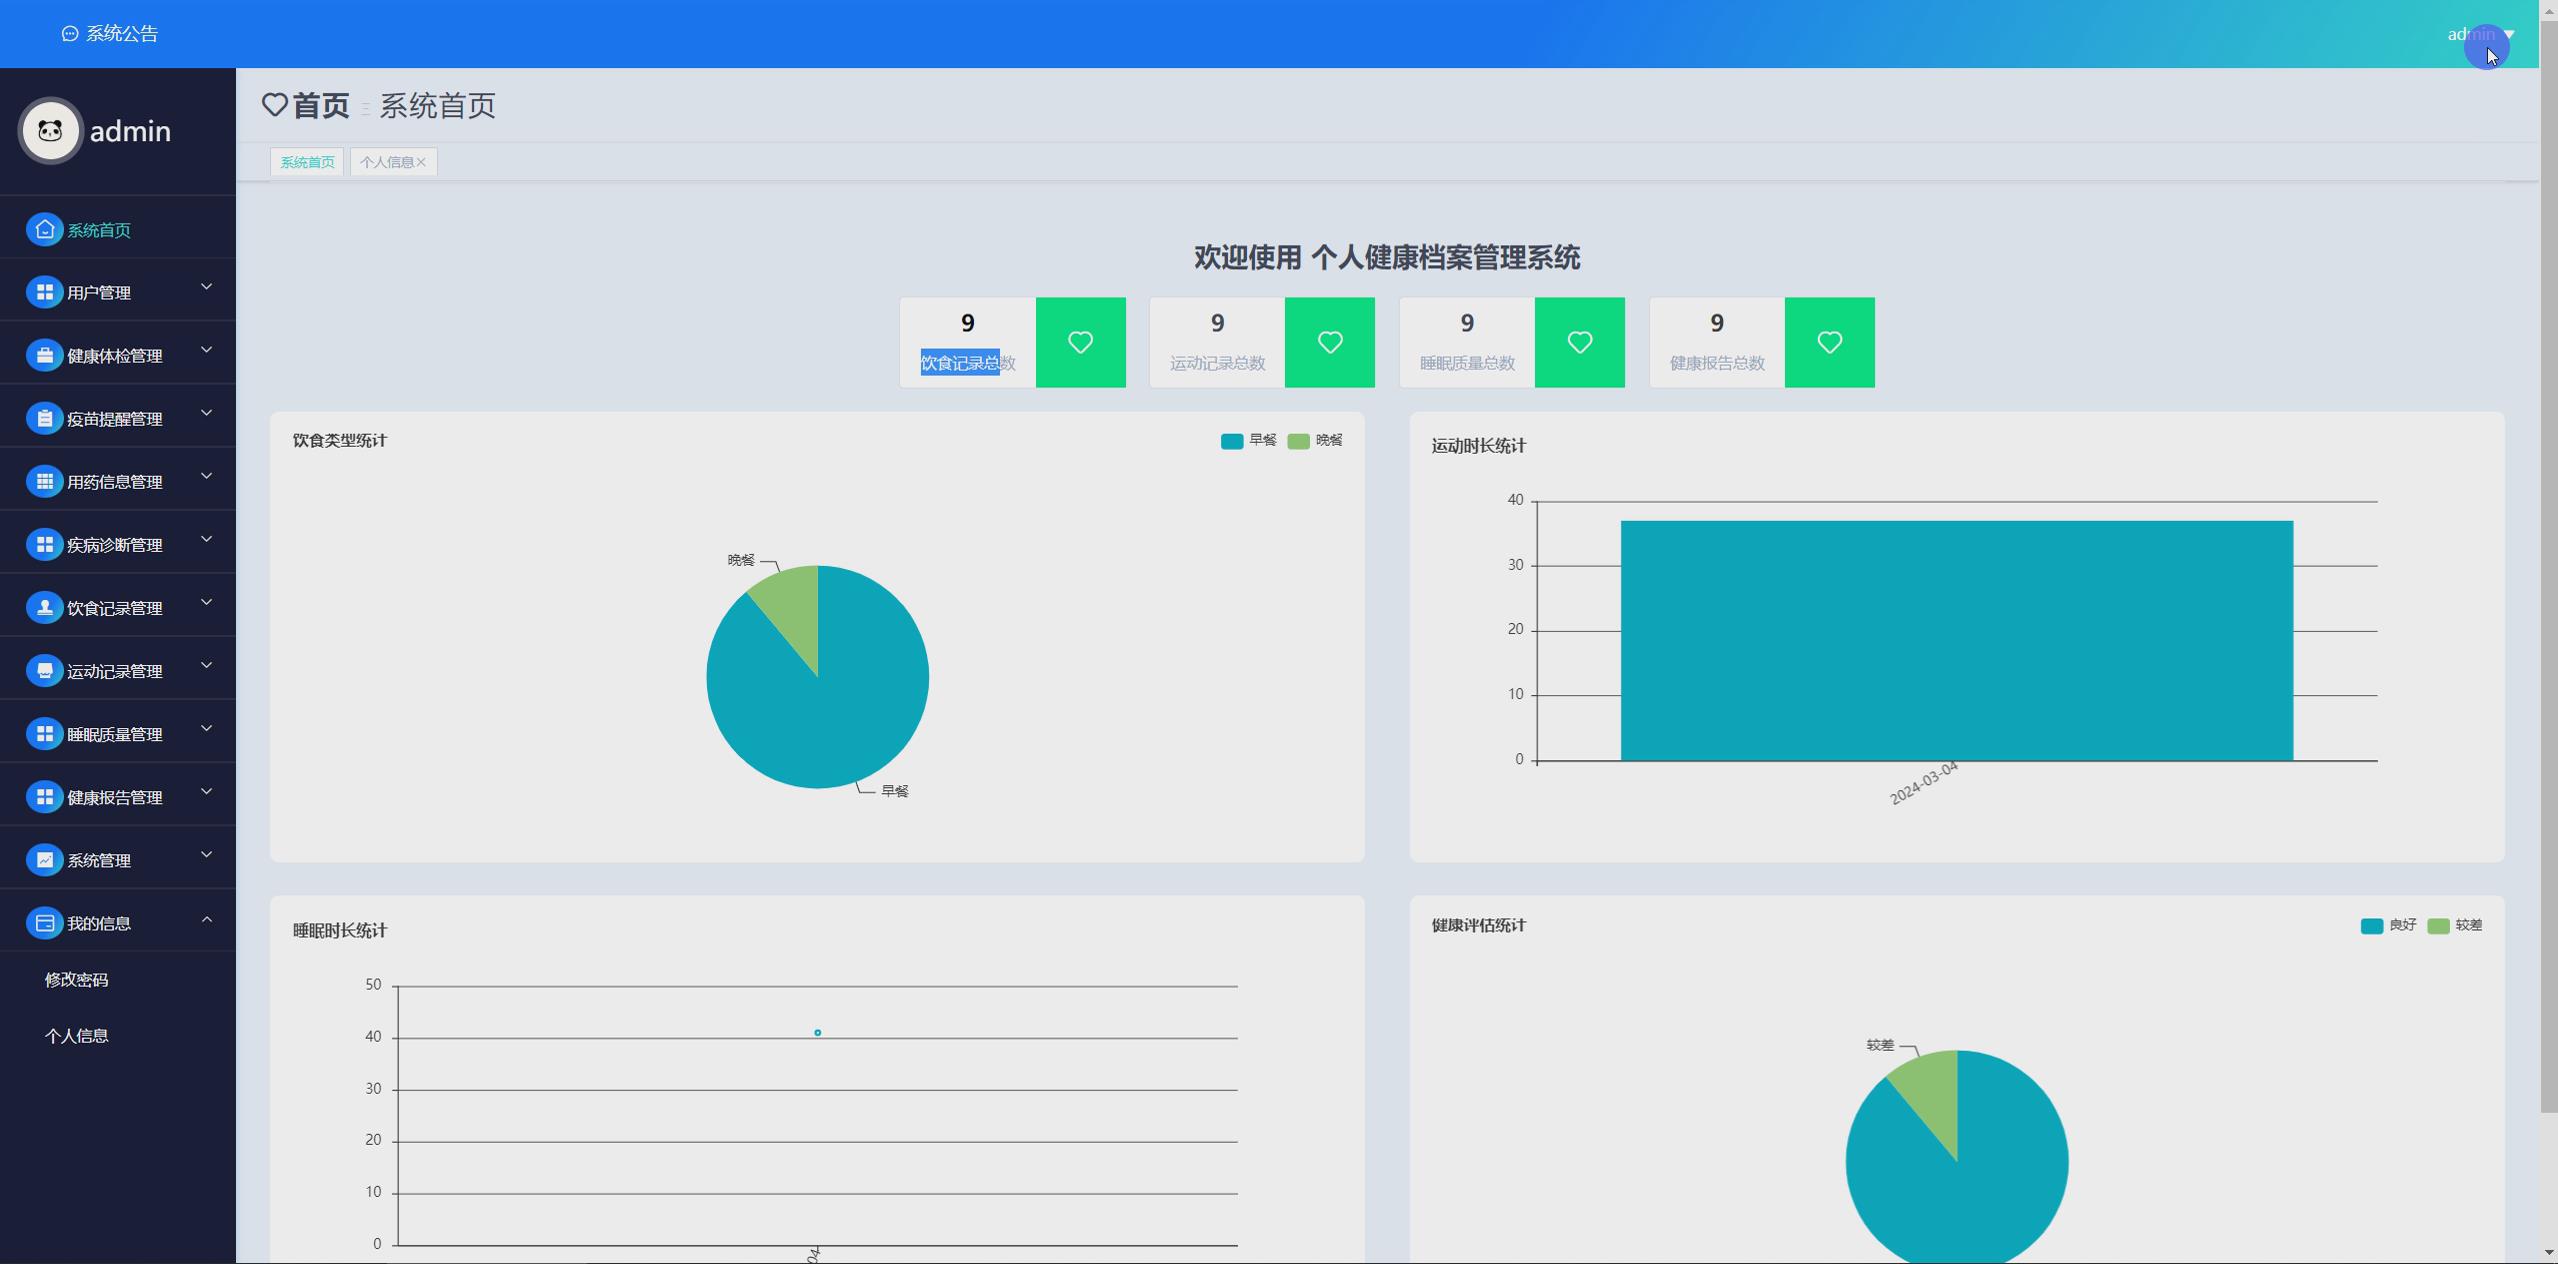
Task: Click the 系统管理 chart icon
Action: 44,860
